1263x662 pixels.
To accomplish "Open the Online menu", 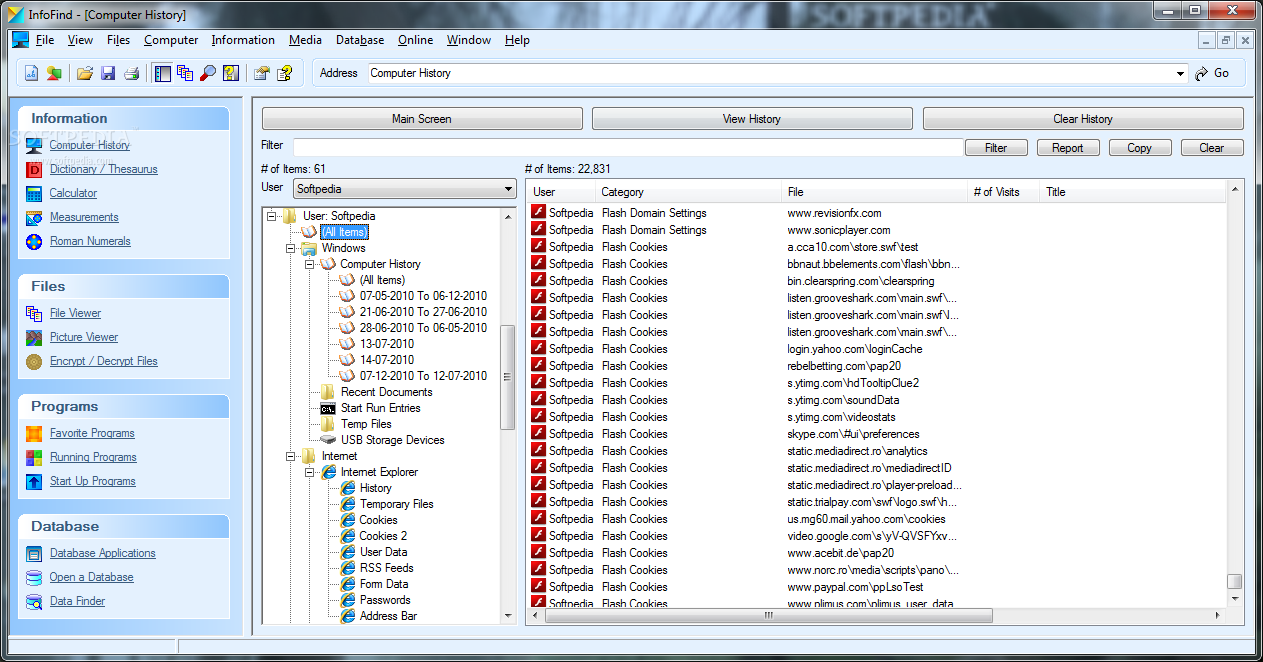I will tap(415, 40).
